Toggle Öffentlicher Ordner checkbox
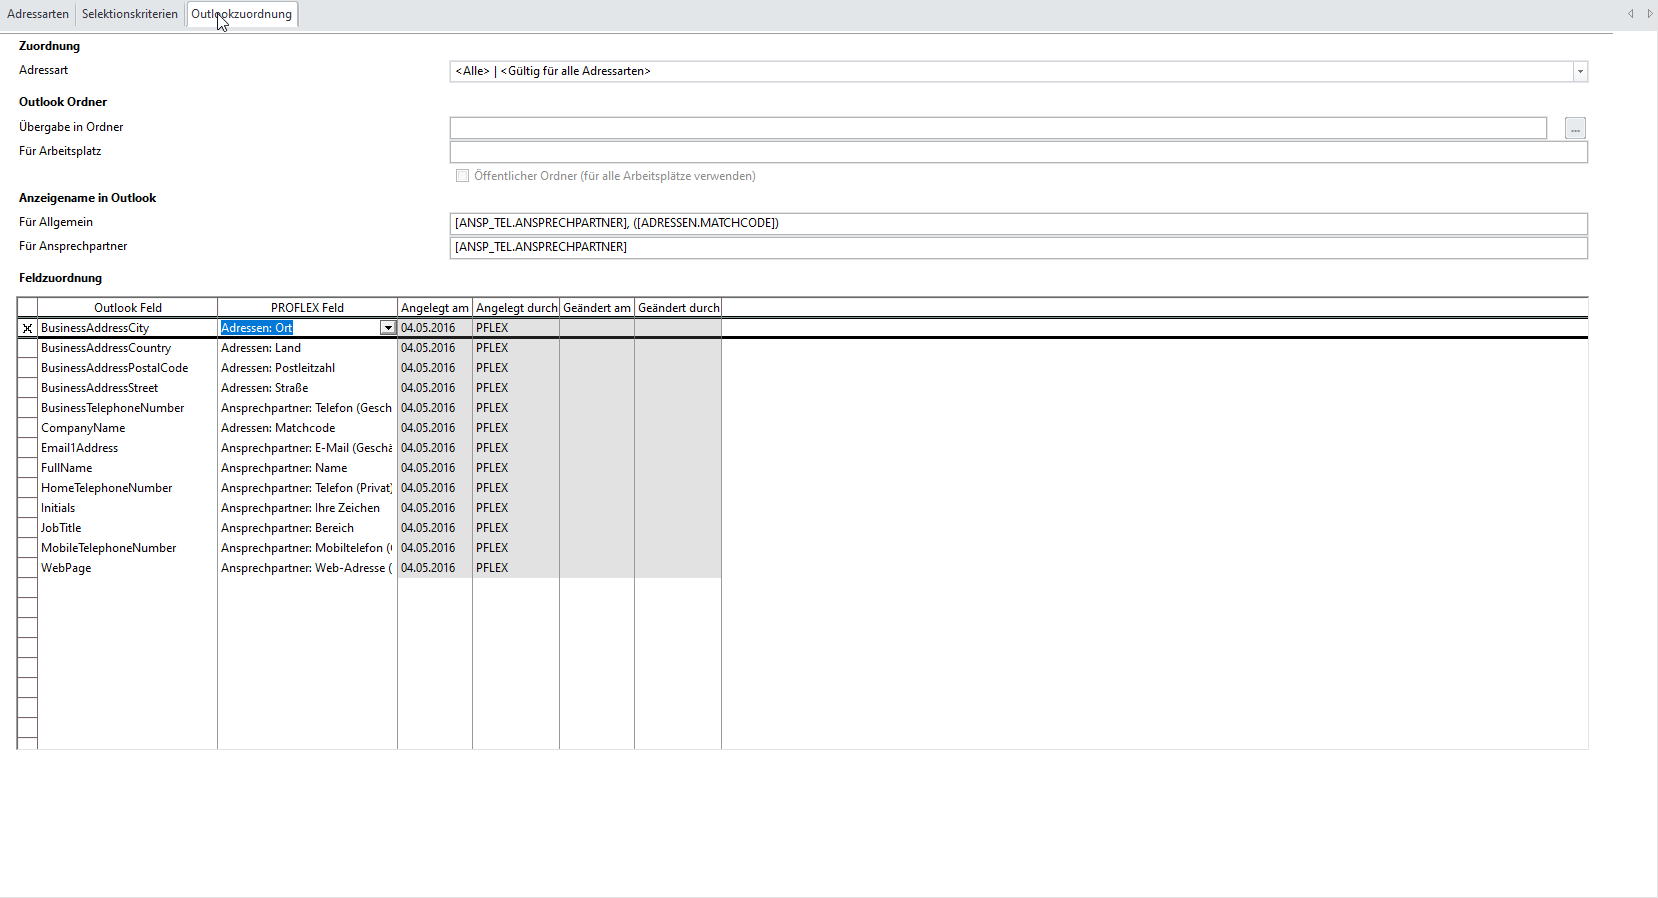This screenshot has height=898, width=1658. [462, 176]
